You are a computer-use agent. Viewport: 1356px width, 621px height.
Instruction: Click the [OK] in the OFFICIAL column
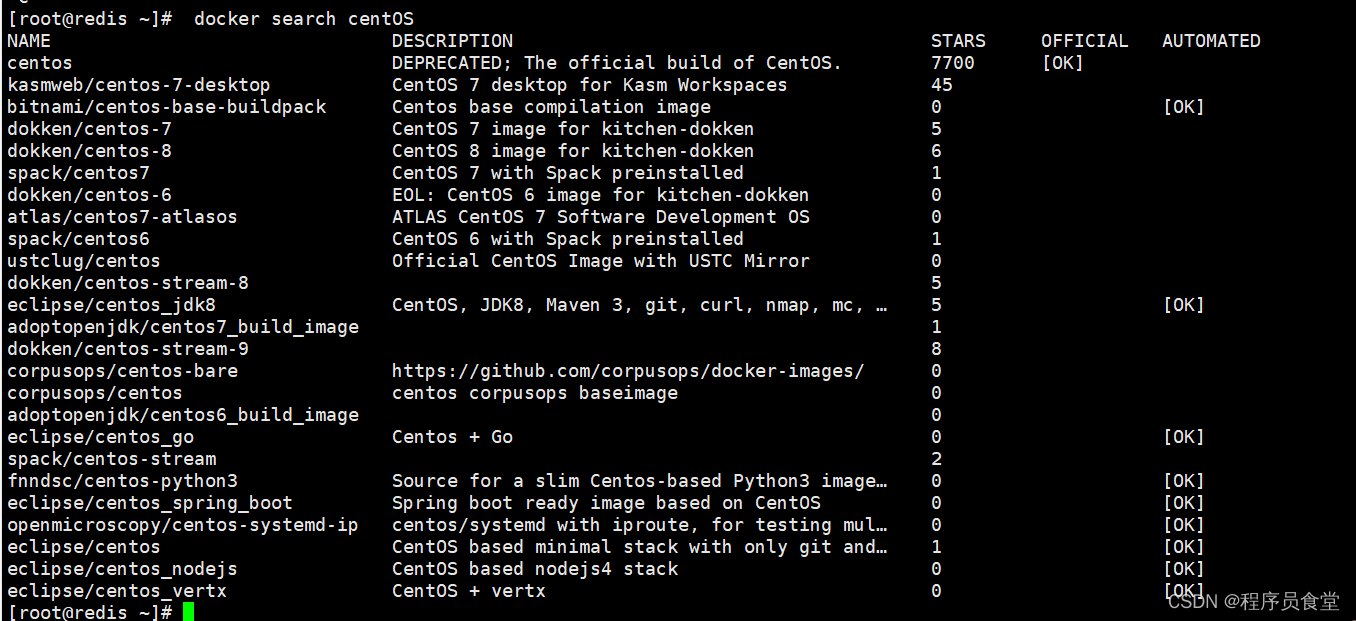pyautogui.click(x=1063, y=63)
